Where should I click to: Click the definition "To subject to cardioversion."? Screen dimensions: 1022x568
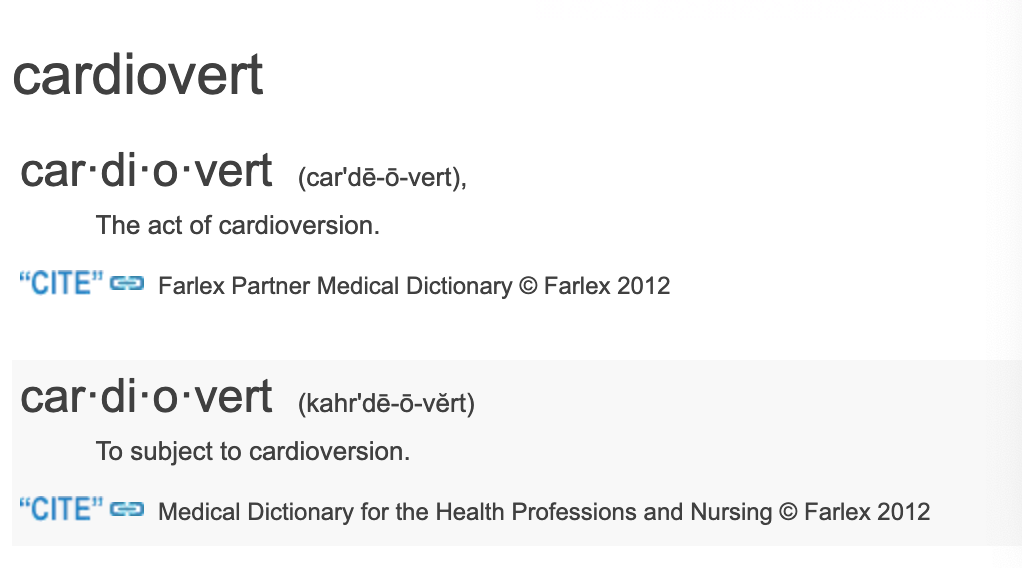253,451
